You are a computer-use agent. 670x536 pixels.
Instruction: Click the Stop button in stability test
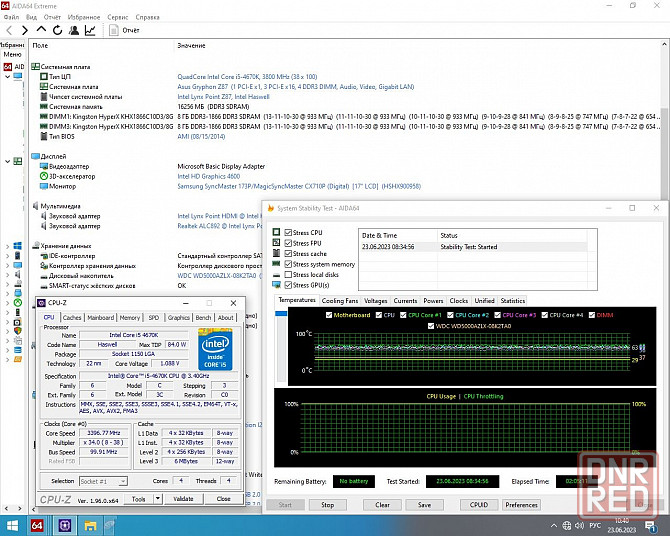click(326, 505)
